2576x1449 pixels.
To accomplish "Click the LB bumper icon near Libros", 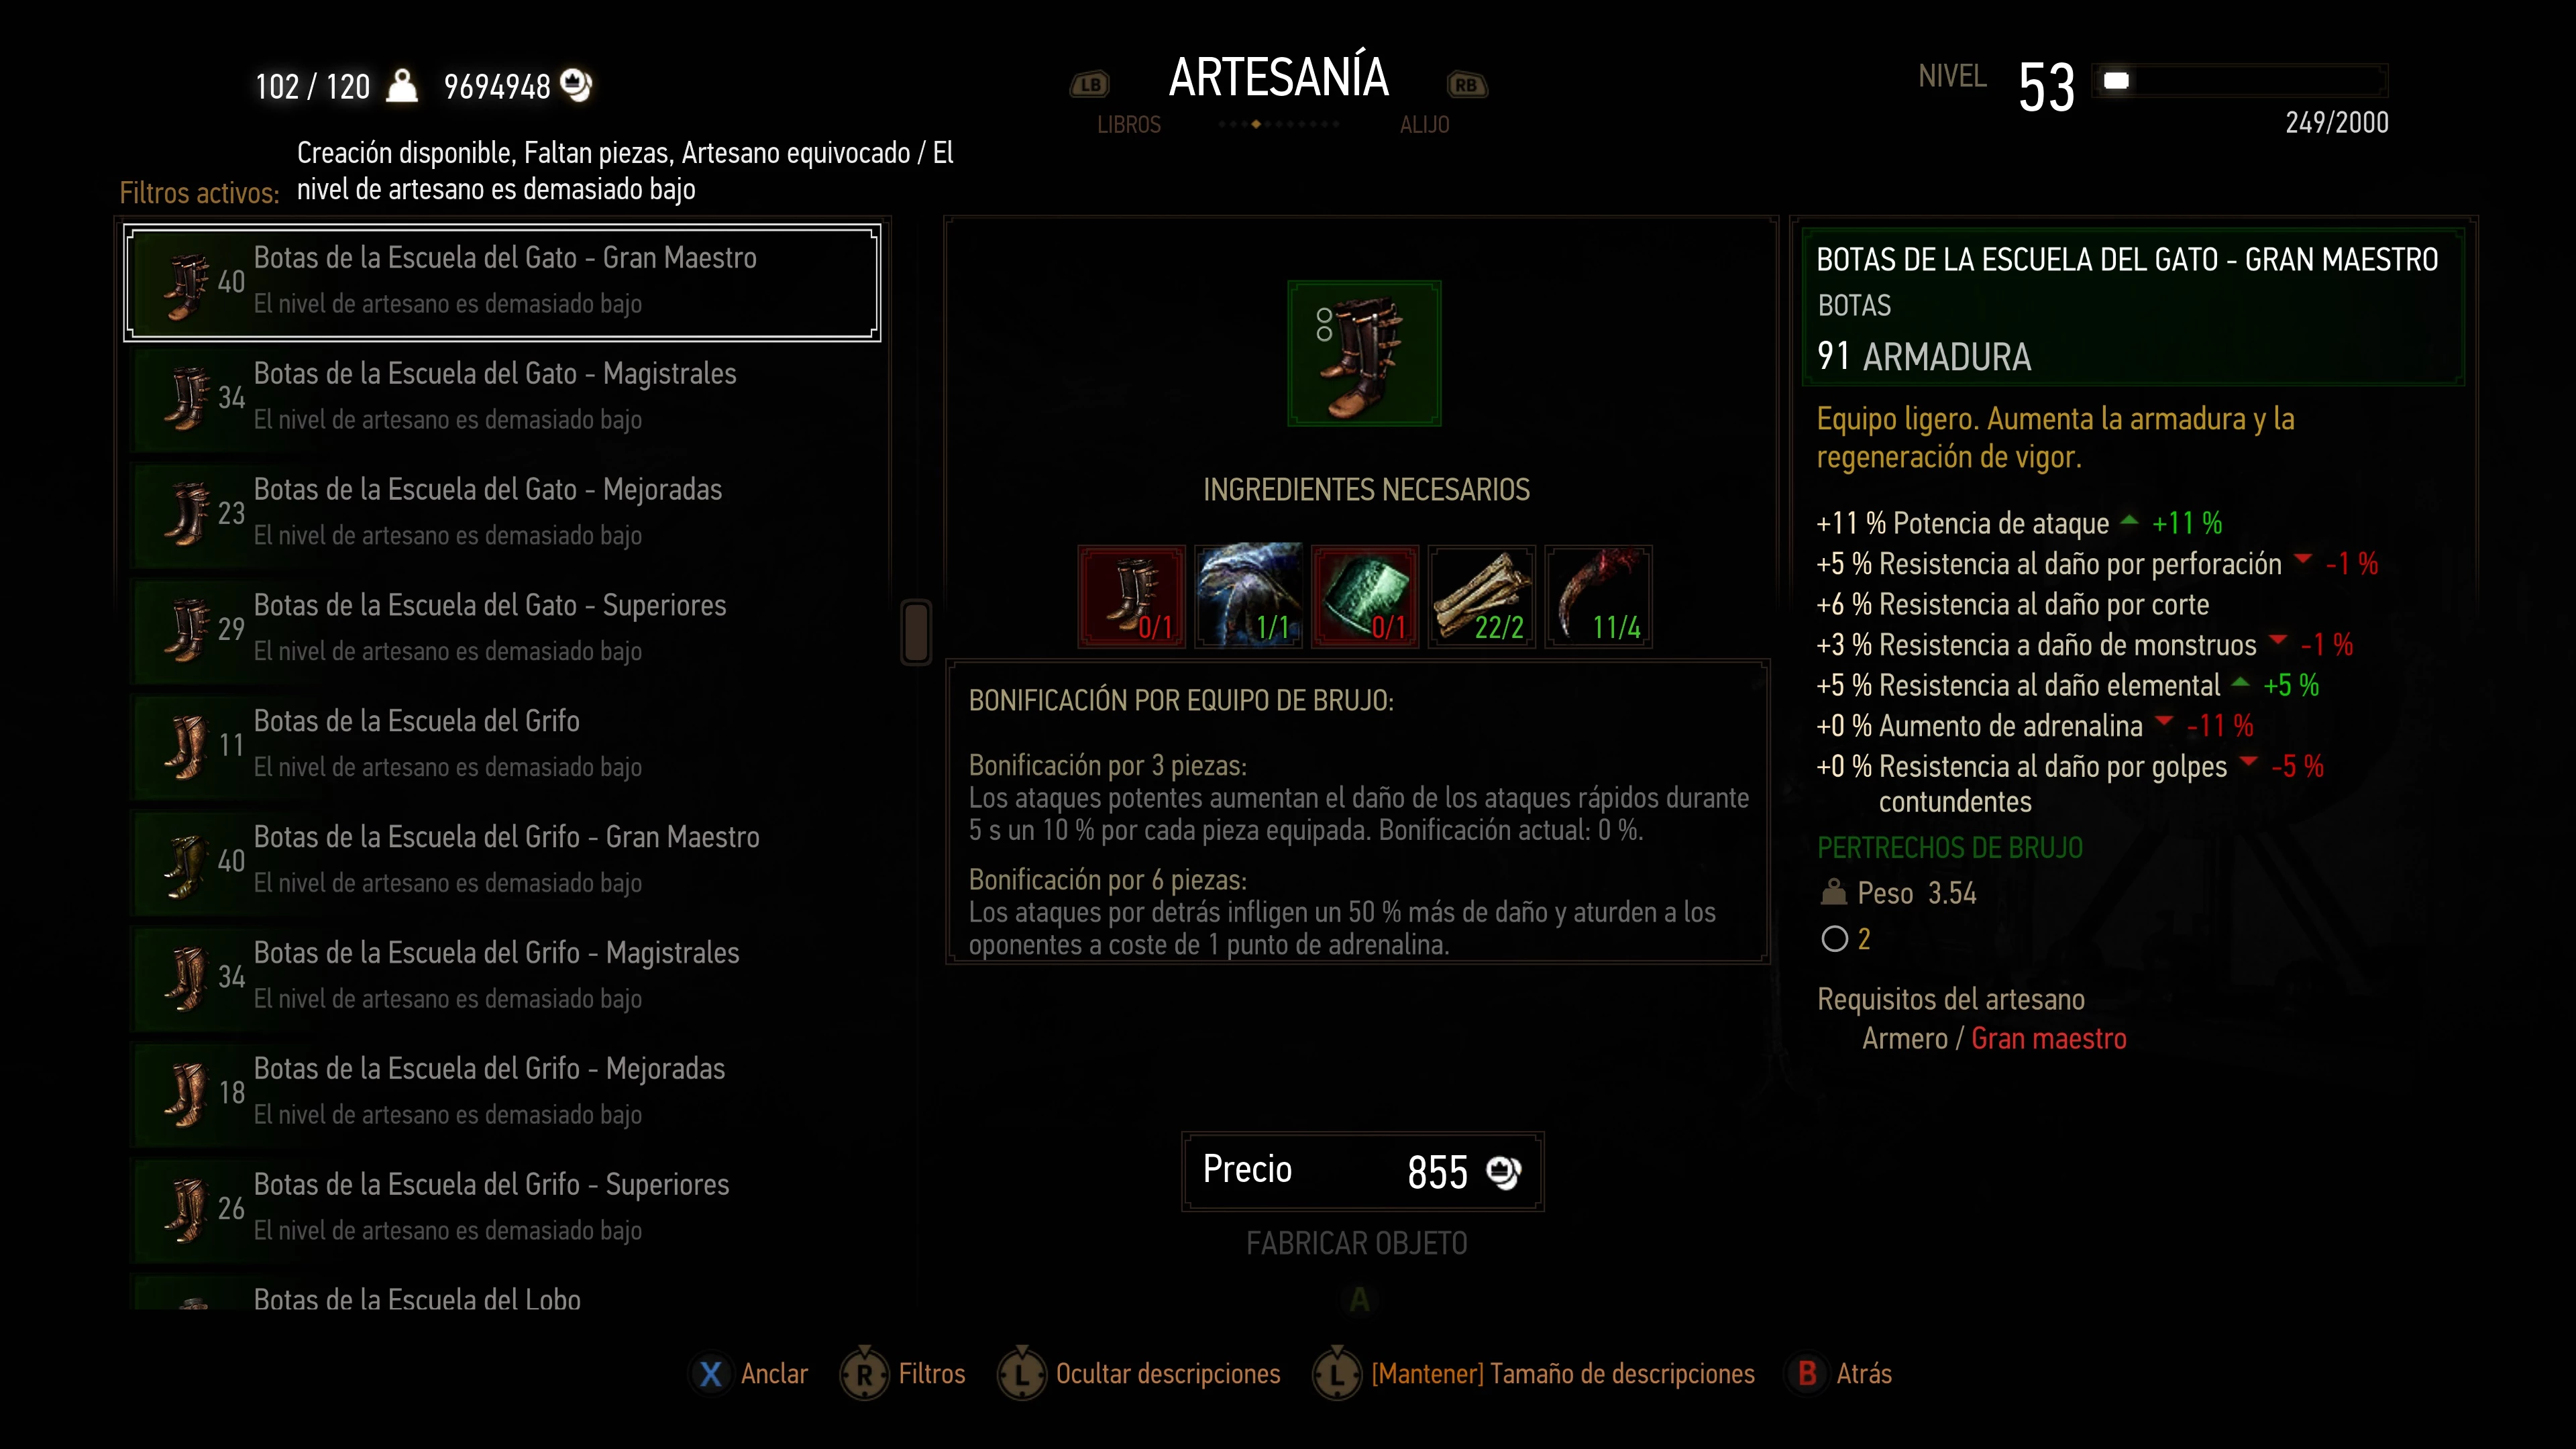I will [1090, 85].
